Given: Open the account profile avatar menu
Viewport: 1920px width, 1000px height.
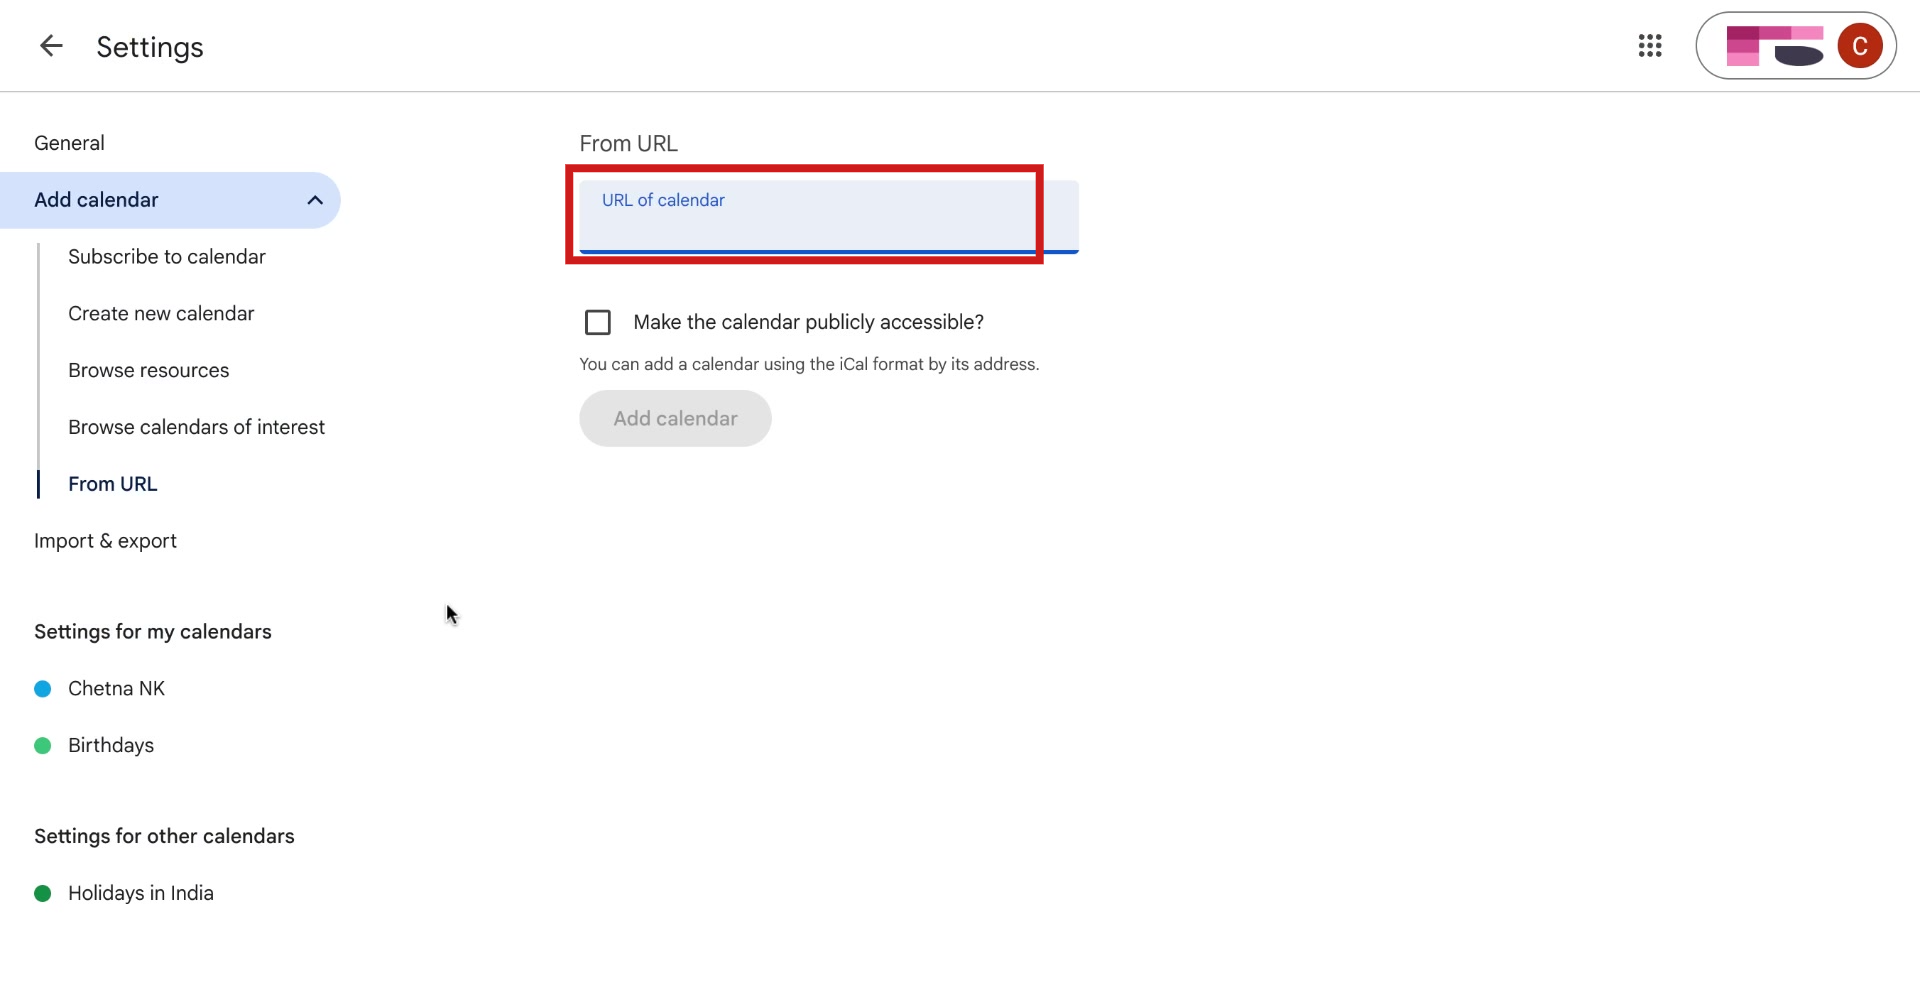Looking at the screenshot, I should point(1859,45).
